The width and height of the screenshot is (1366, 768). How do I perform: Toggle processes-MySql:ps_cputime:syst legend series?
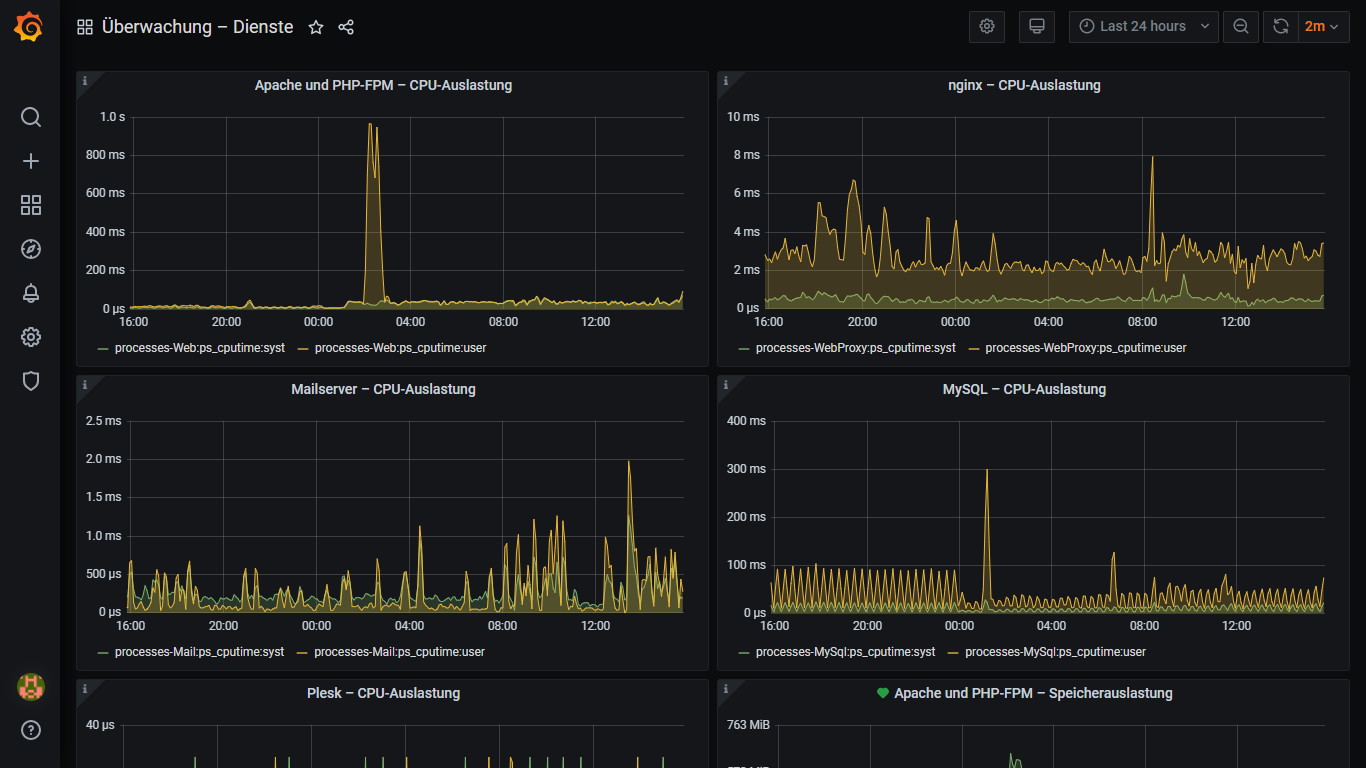[836, 652]
